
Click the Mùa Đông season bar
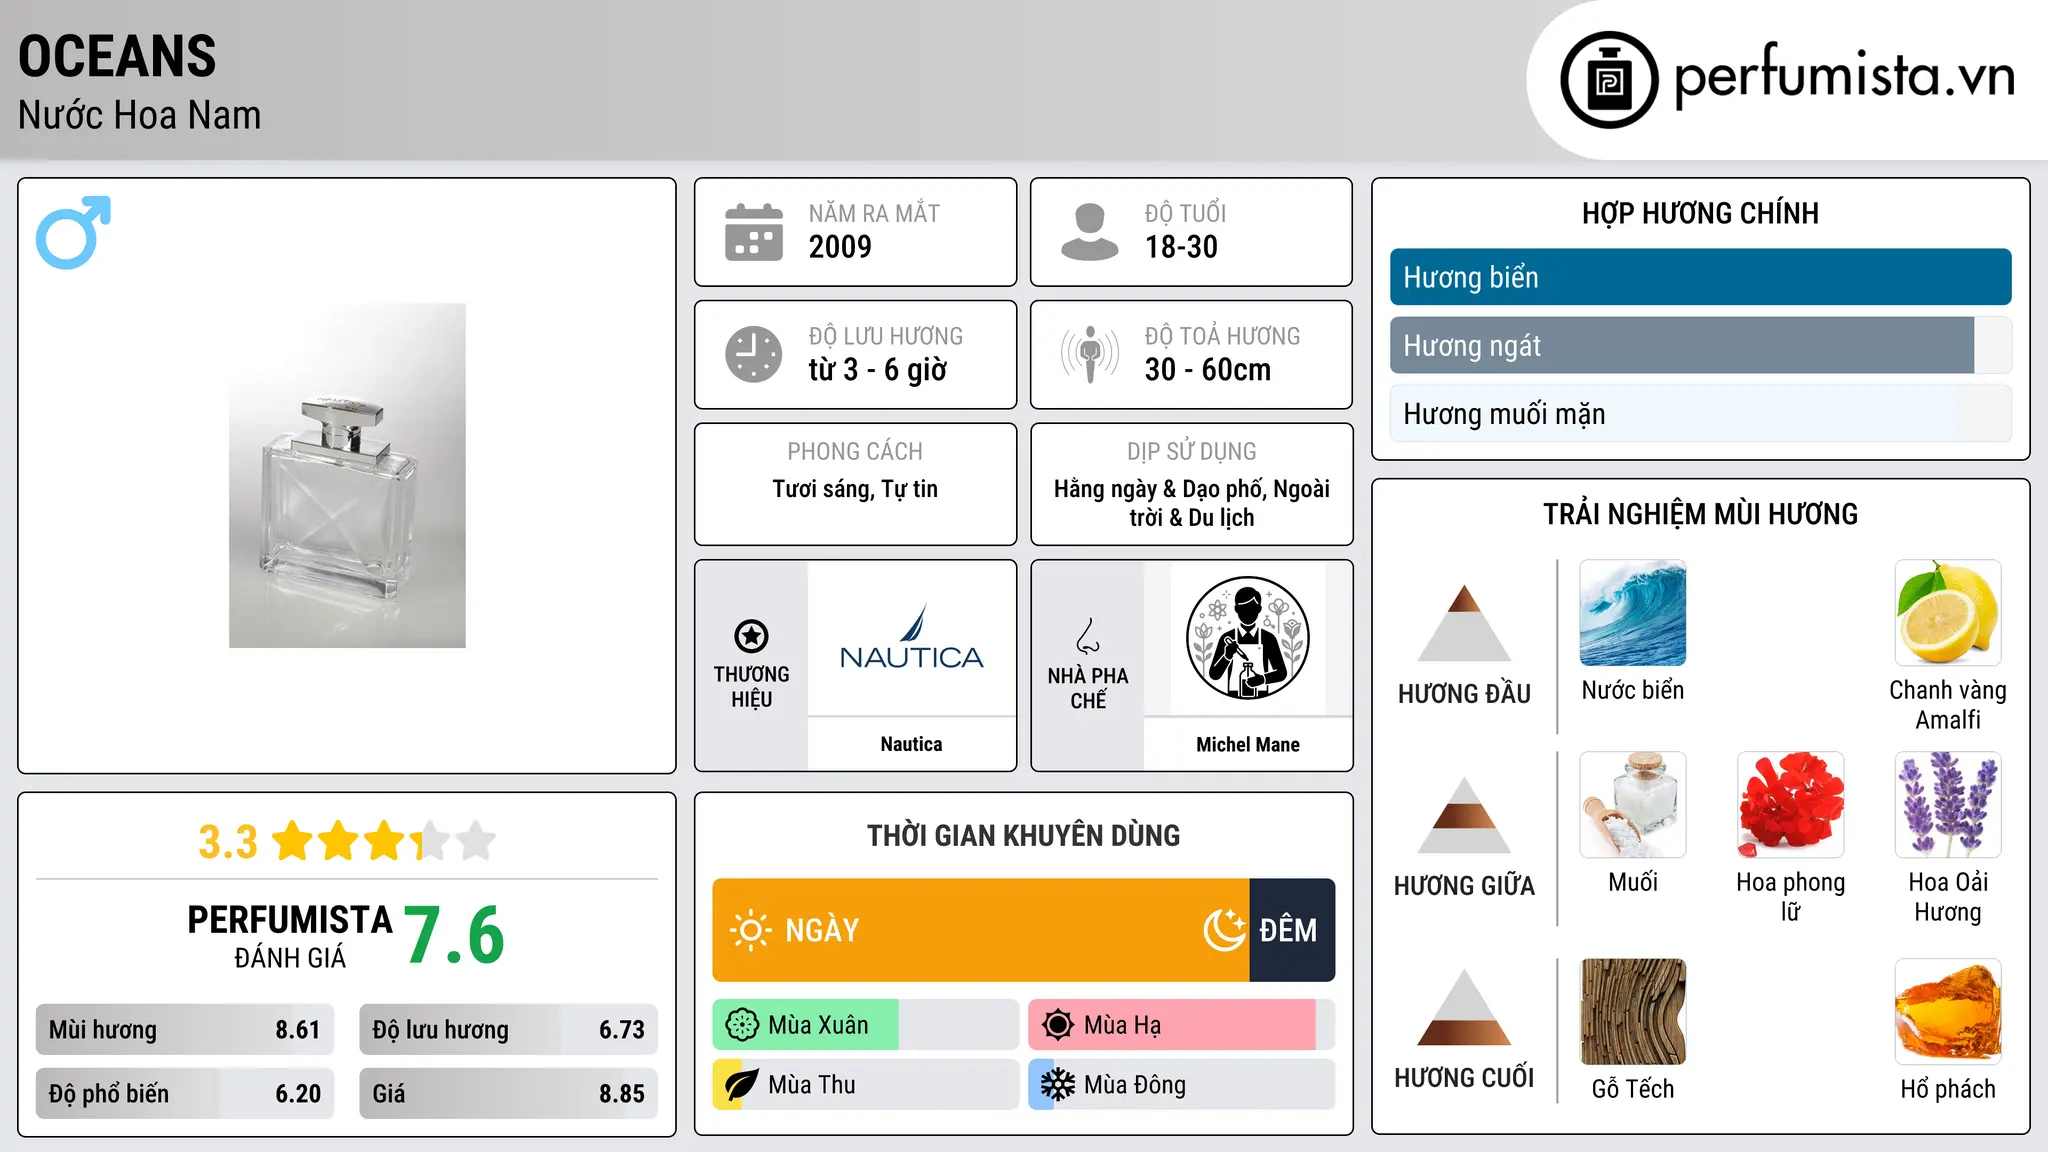click(x=1182, y=1085)
